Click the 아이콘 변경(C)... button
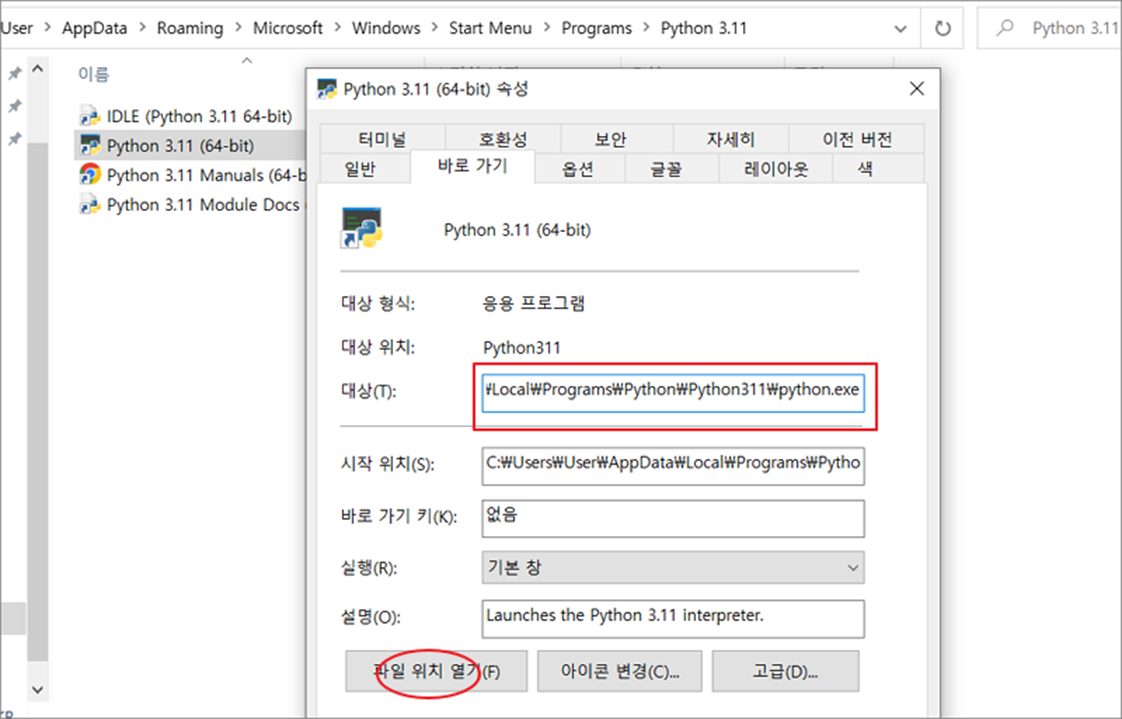This screenshot has height=719, width=1122. (620, 671)
